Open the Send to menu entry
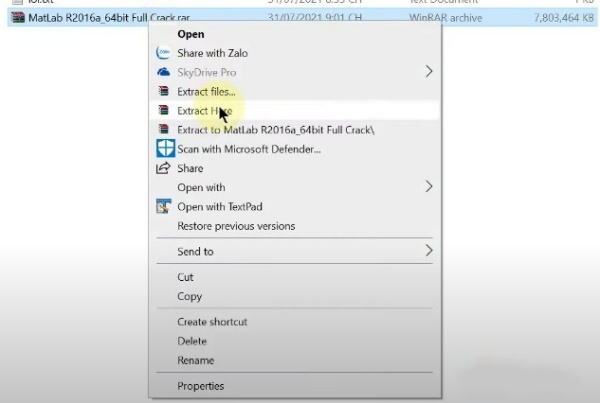The width and height of the screenshot is (600, 403). pyautogui.click(x=195, y=251)
